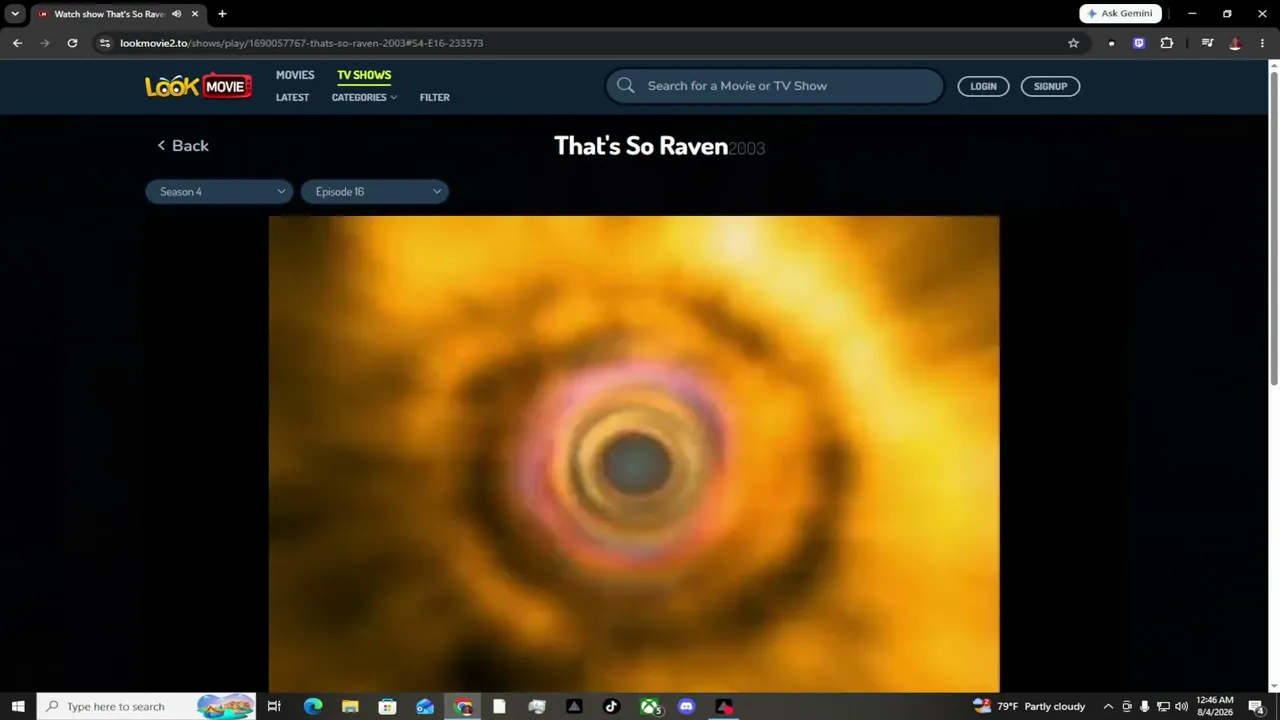Open the Latest page
The image size is (1280, 720).
292,97
